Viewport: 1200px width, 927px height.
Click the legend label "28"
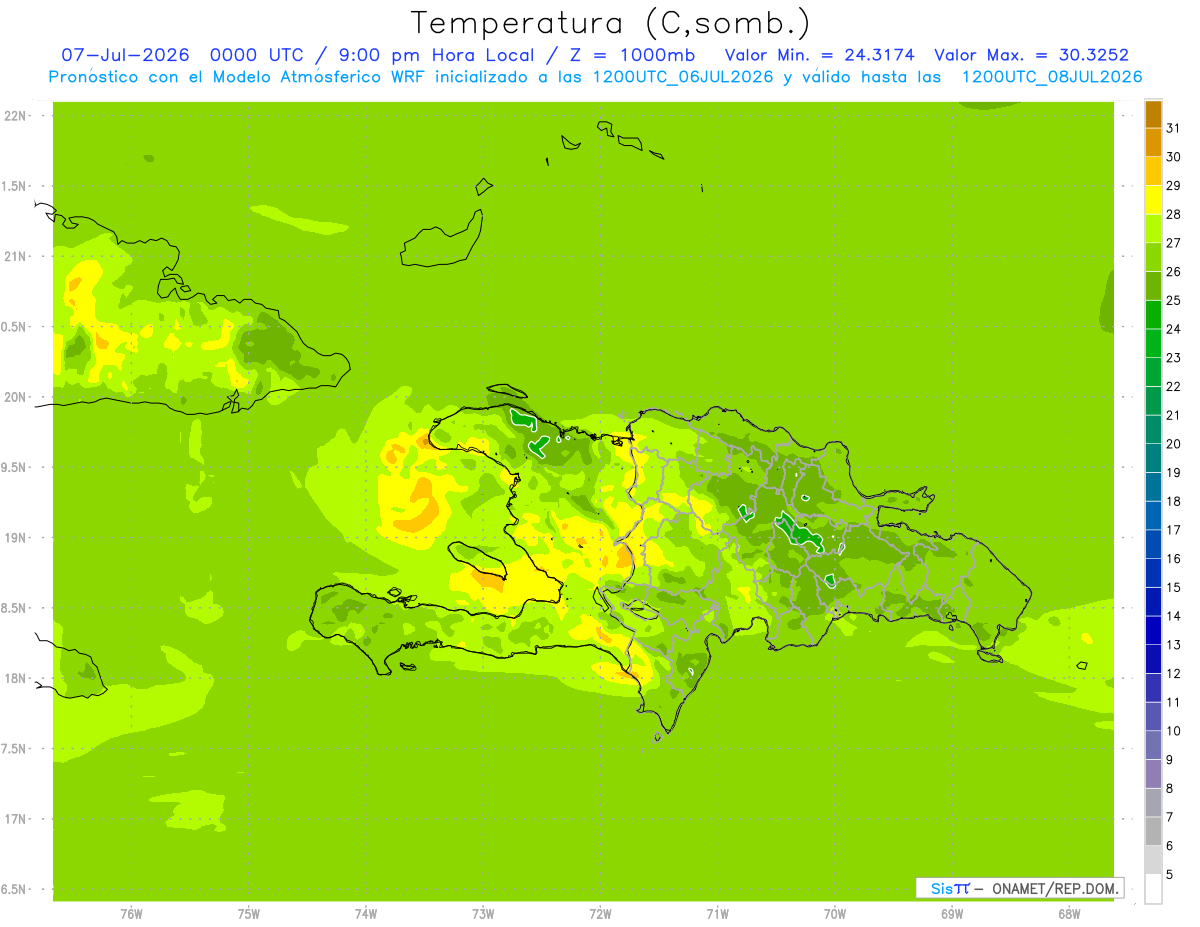[1173, 214]
